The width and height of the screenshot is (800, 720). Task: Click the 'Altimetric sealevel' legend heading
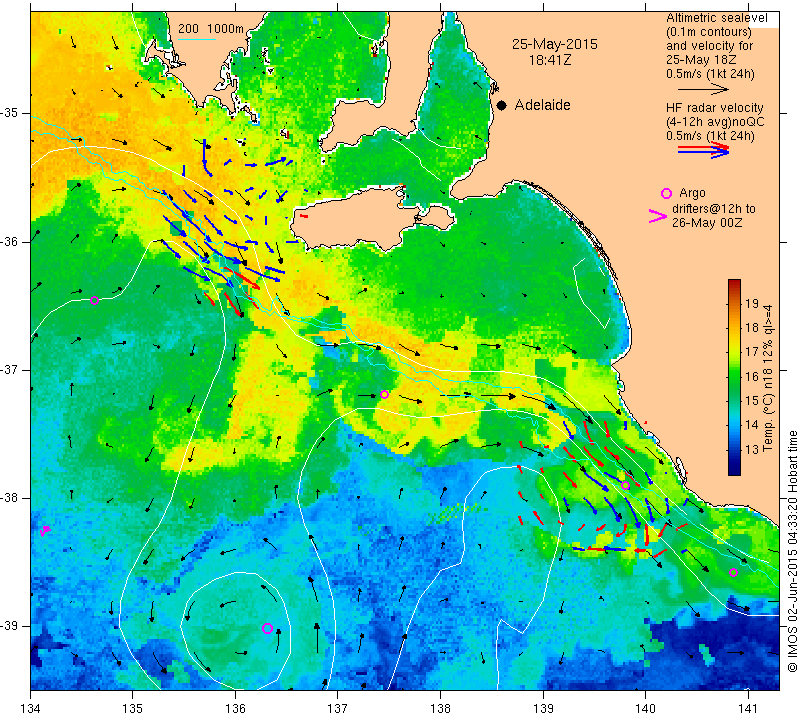(716, 18)
